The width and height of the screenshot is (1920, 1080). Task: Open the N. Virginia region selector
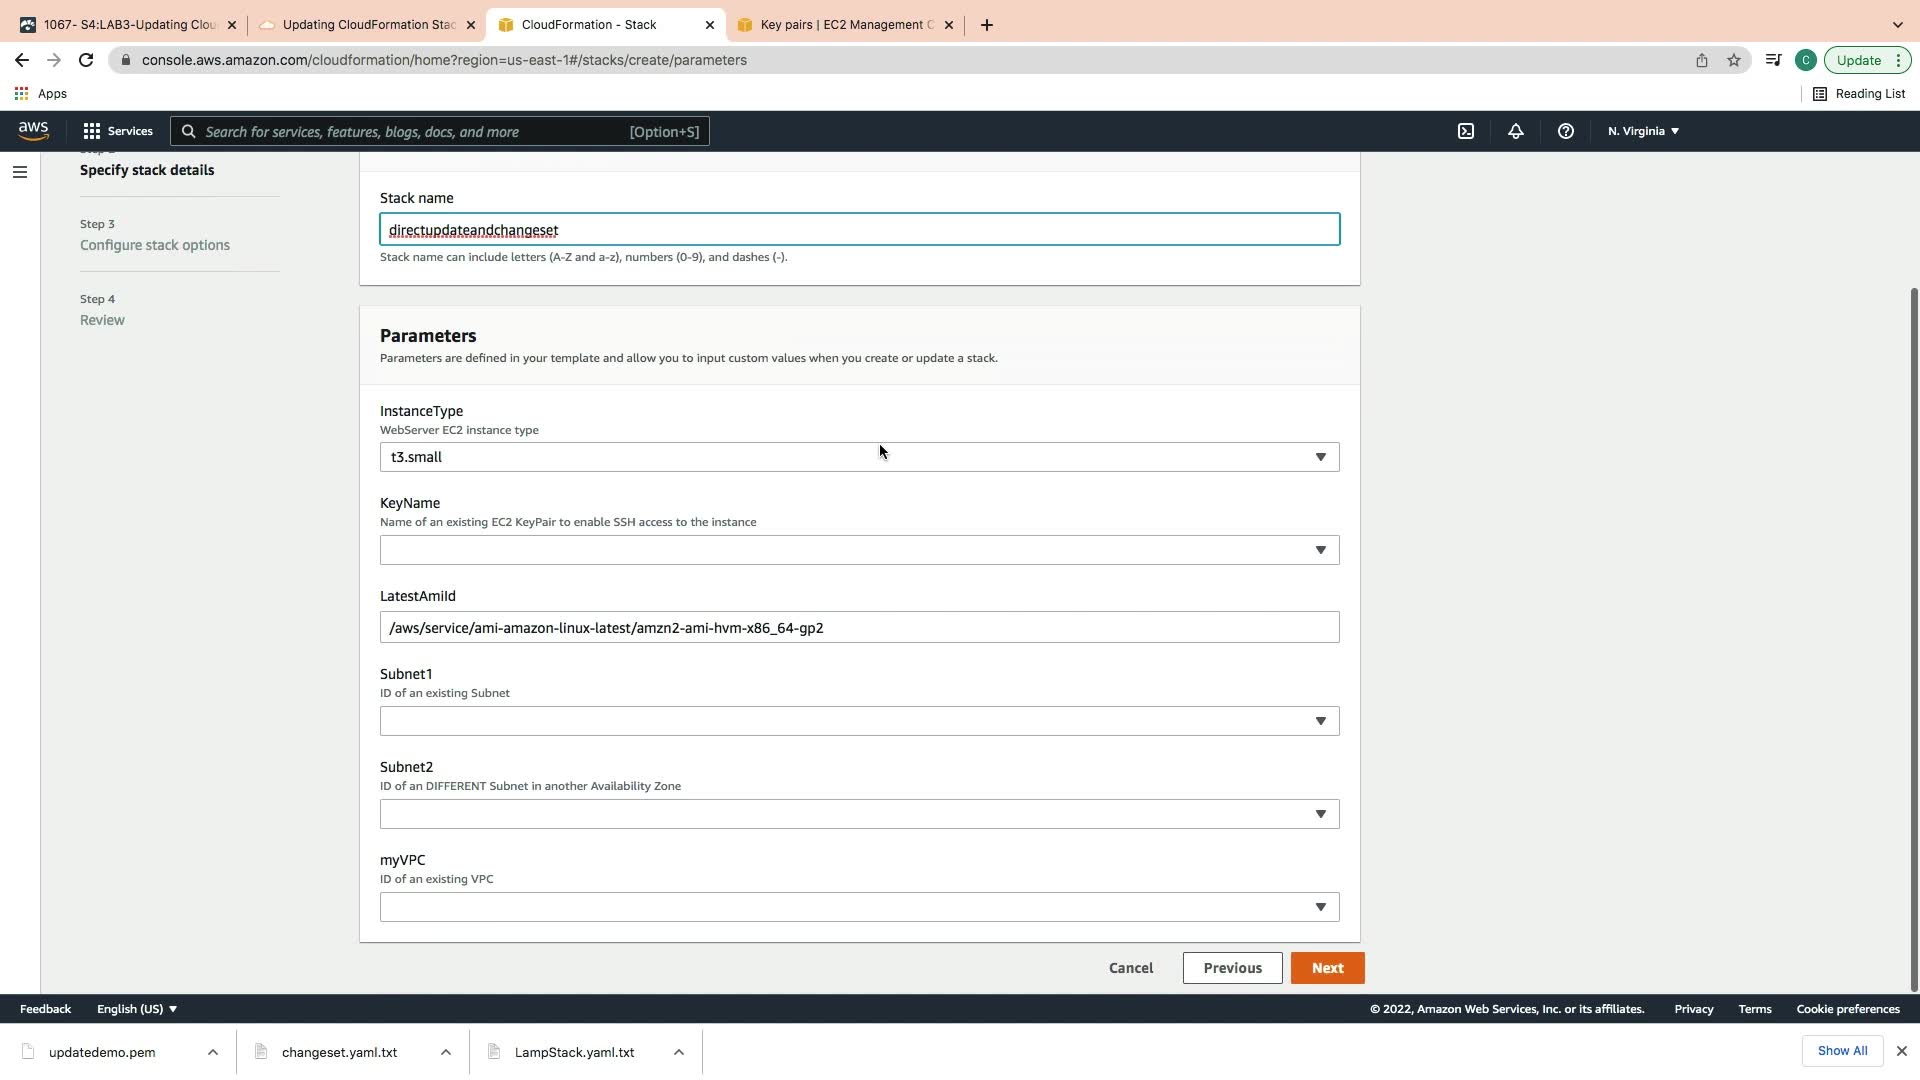tap(1643, 131)
